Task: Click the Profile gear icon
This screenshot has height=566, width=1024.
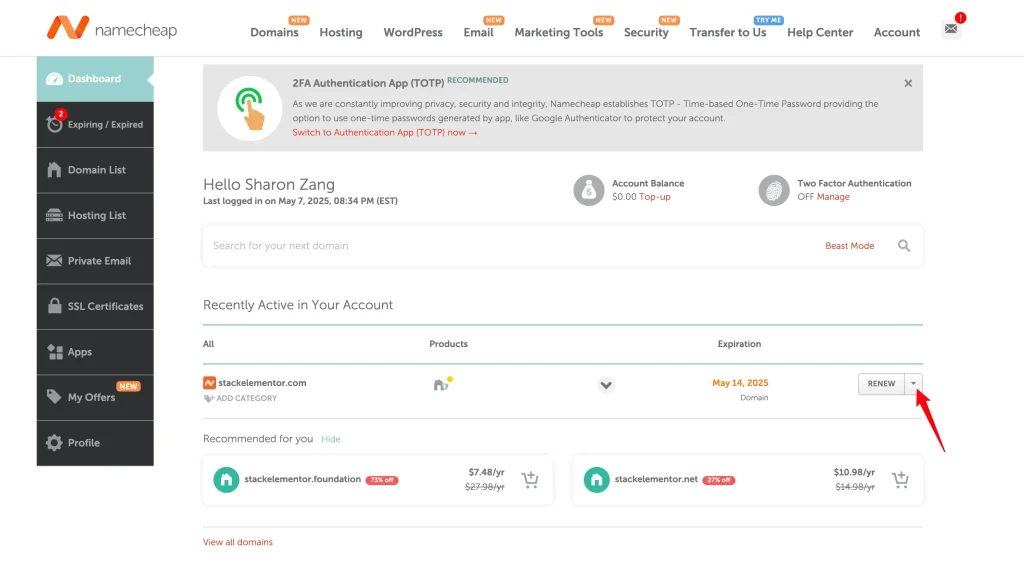Action: point(54,443)
